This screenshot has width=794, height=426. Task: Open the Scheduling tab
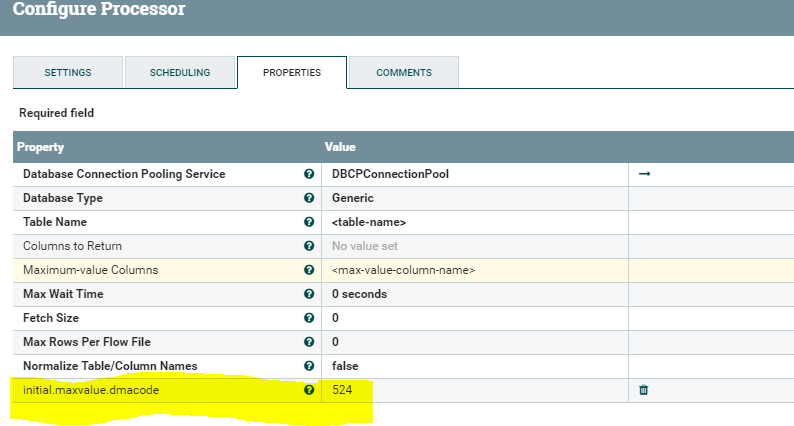180,73
